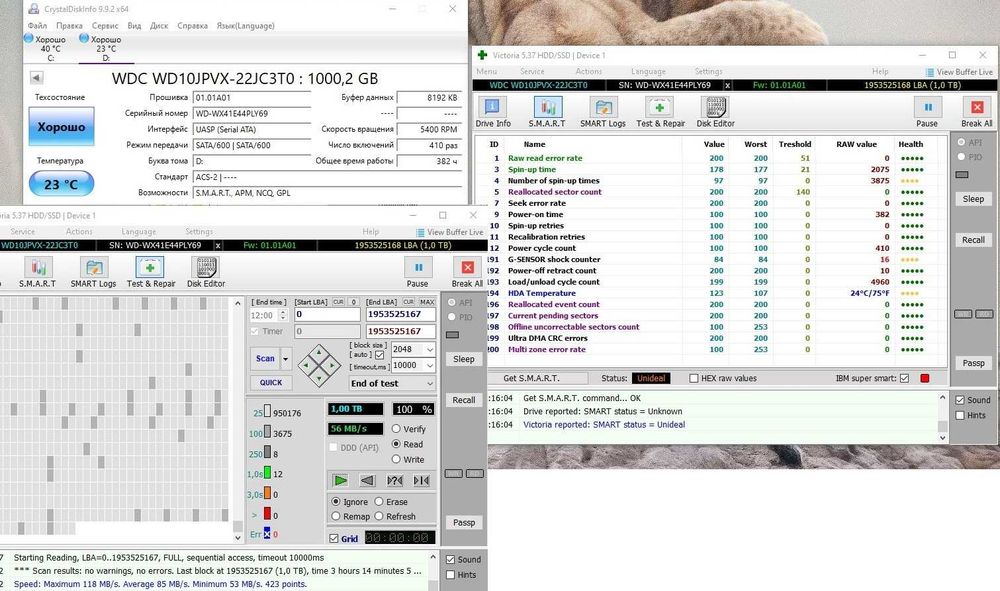Open Settings menu in Victoria scan window
1000x591 pixels.
199,231
